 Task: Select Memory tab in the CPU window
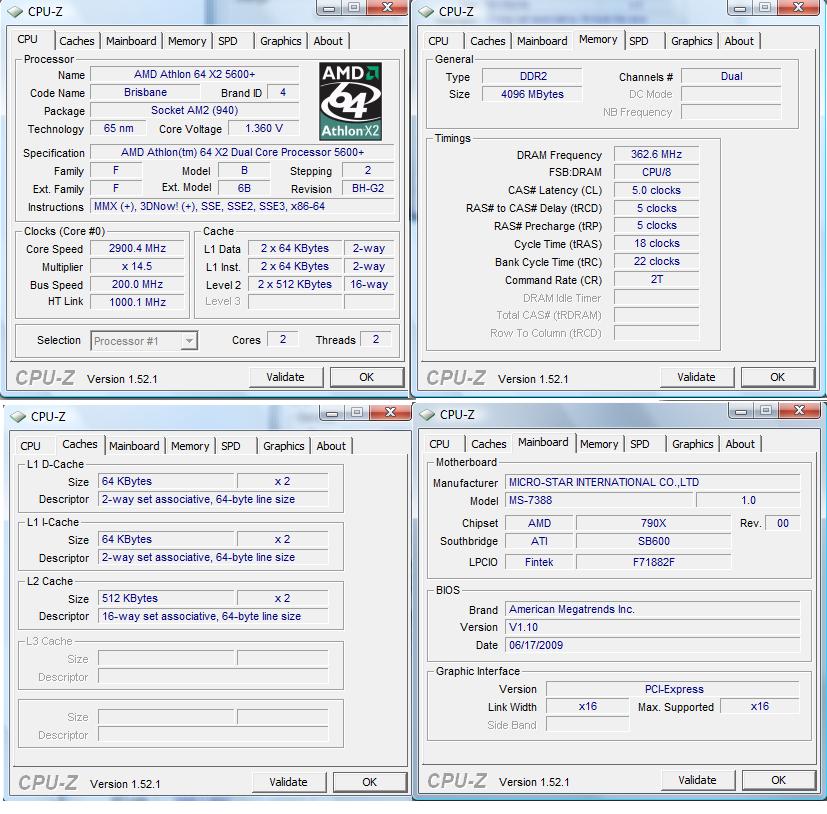187,41
